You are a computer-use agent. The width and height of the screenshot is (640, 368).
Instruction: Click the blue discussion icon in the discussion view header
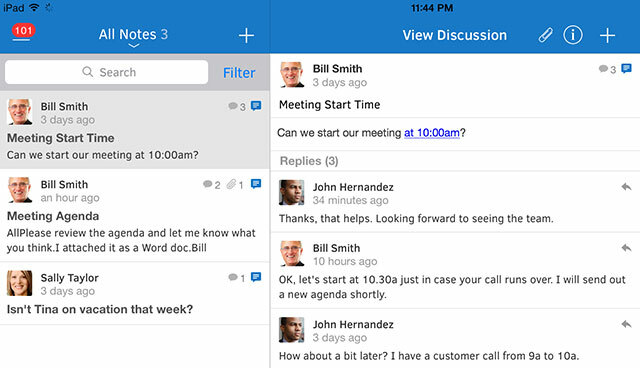pyautogui.click(x=627, y=69)
